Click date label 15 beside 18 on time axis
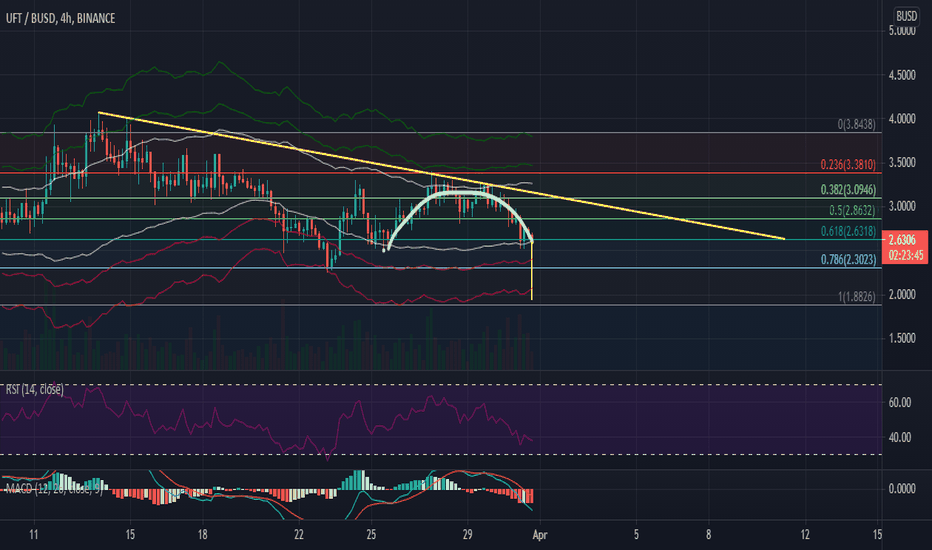932x550 pixels. click(130, 535)
